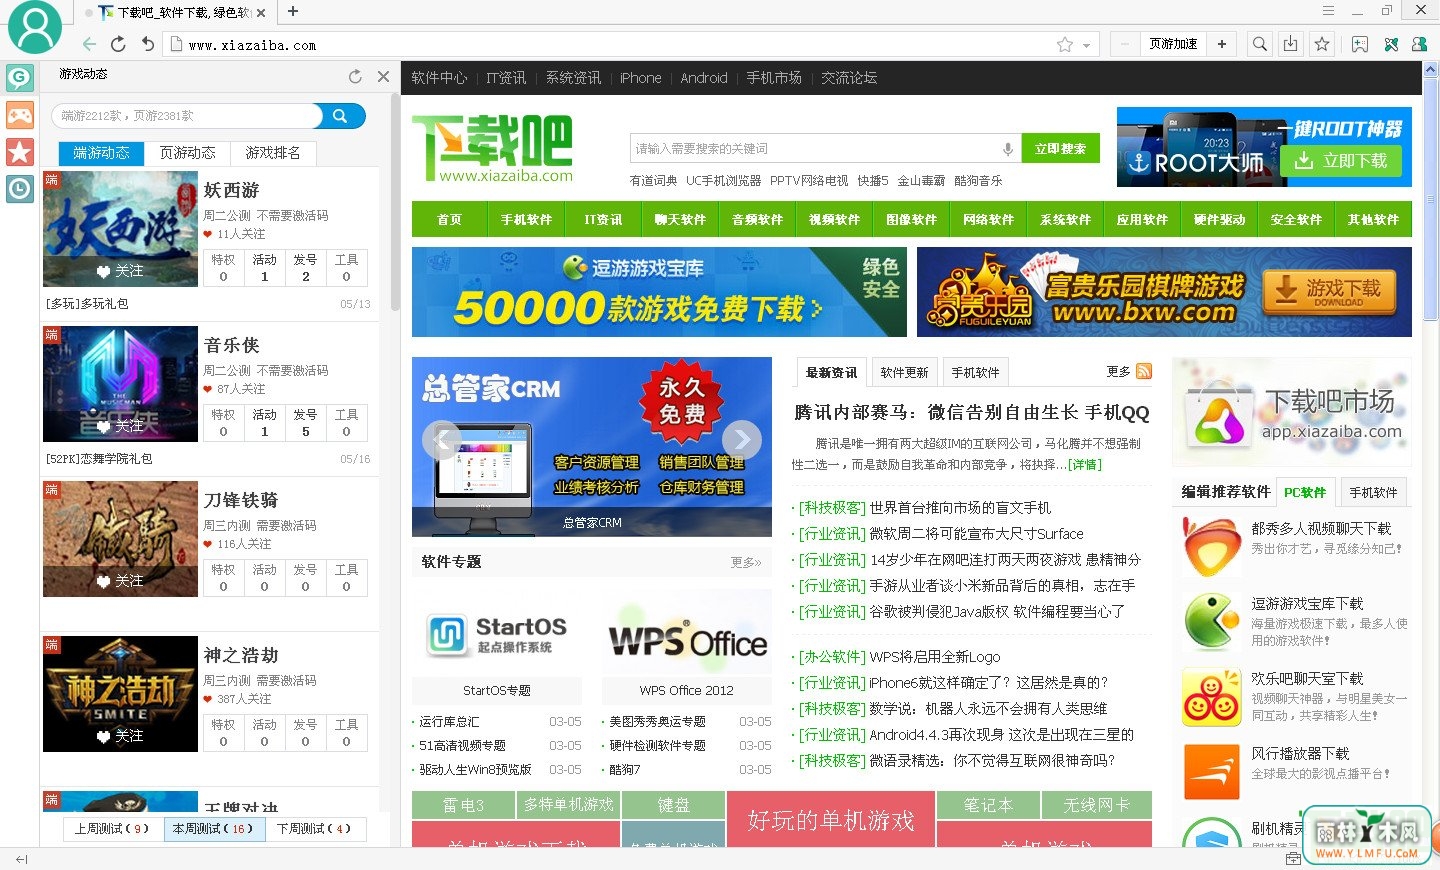Viewport: 1440px width, 870px height.
Task: Open the downloads toolbar icon
Action: (1291, 44)
